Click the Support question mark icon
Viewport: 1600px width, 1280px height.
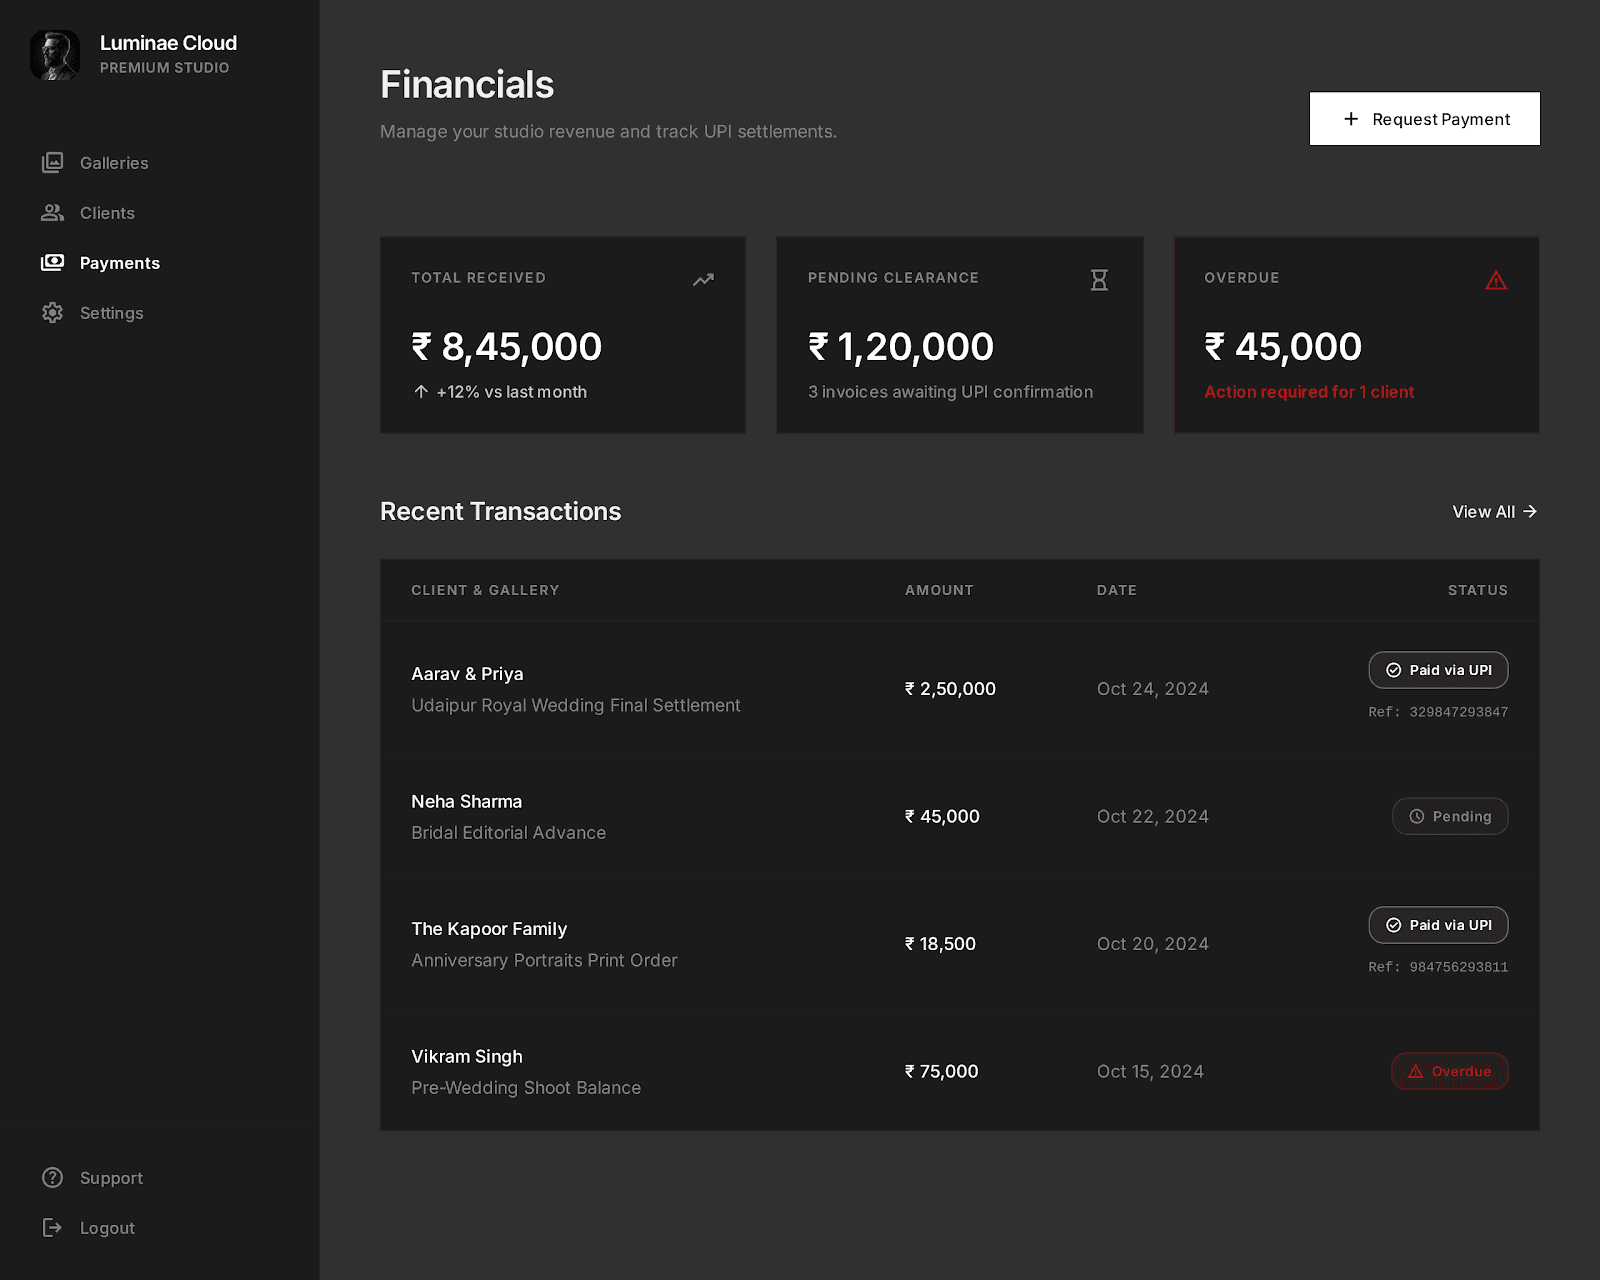point(53,1178)
